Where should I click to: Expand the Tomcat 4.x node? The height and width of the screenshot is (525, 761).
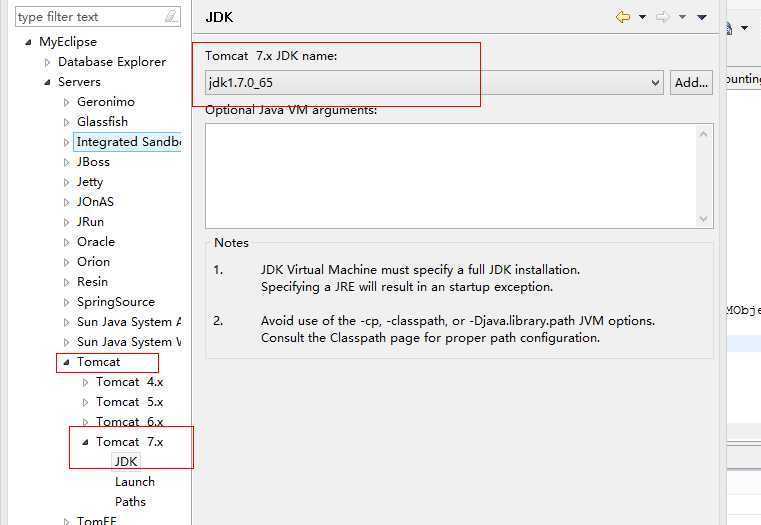coord(85,382)
